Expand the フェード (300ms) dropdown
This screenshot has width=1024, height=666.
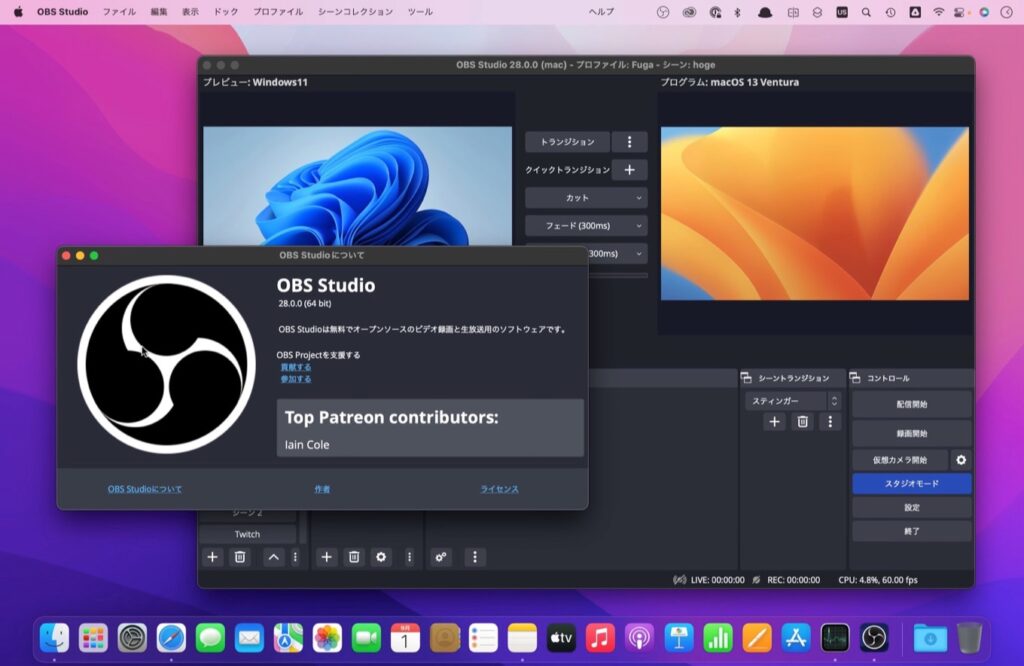coord(585,225)
